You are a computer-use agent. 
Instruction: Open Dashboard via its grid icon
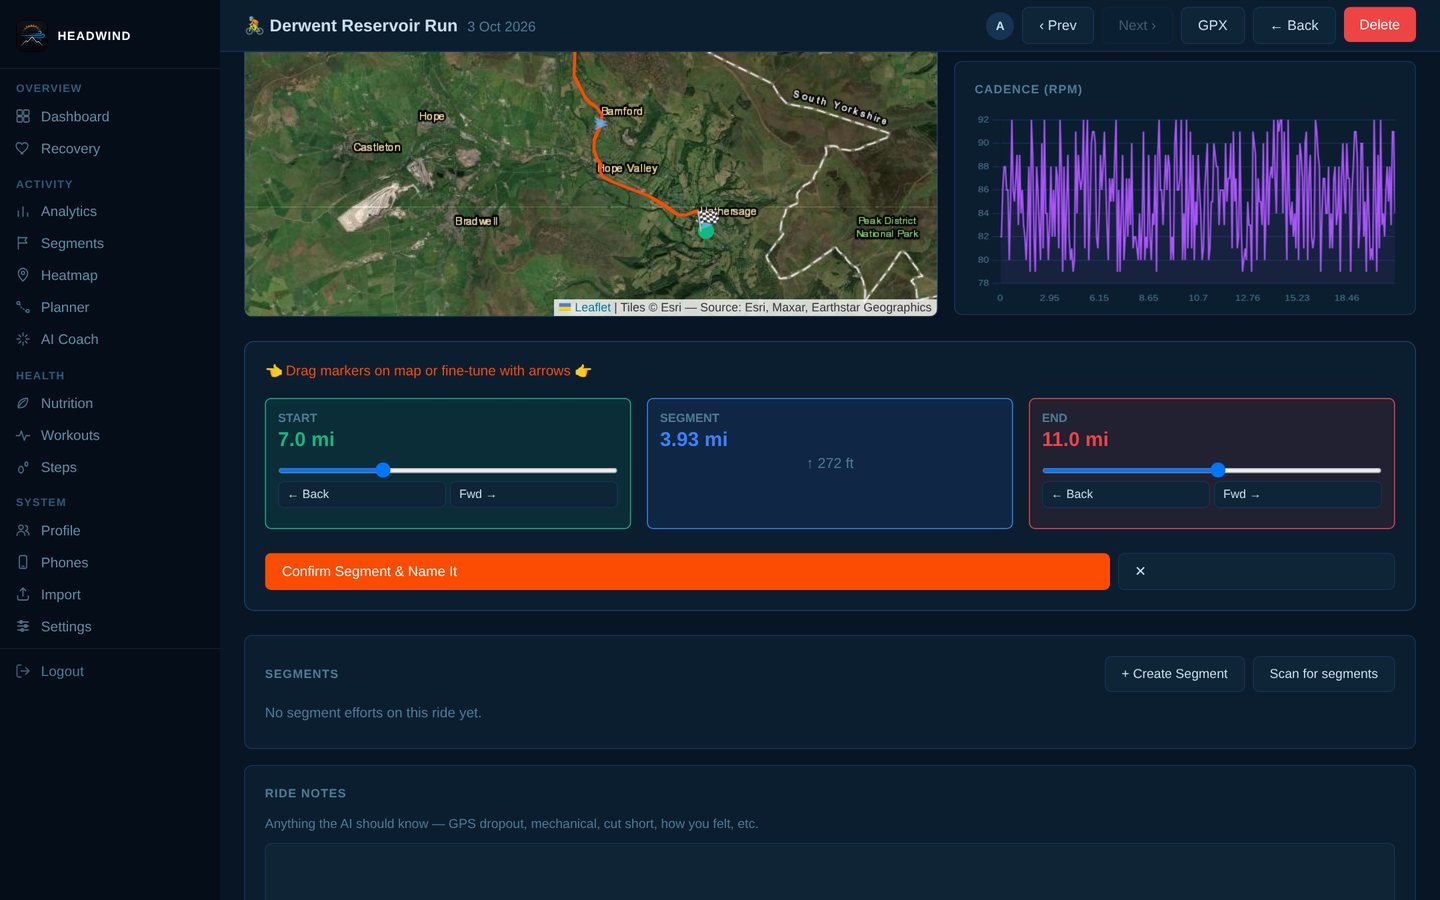point(23,116)
